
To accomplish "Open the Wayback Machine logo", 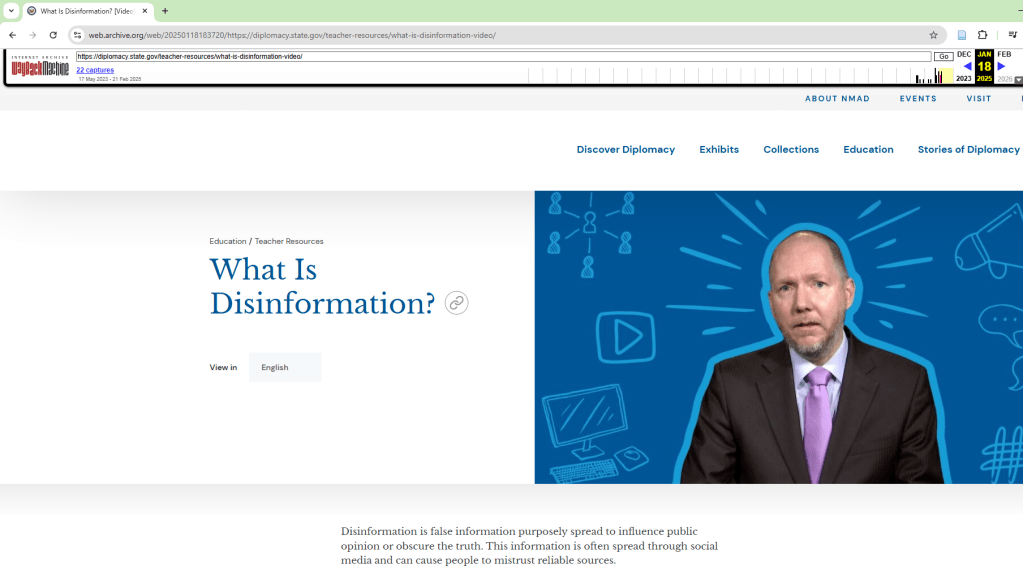I will click(40, 68).
